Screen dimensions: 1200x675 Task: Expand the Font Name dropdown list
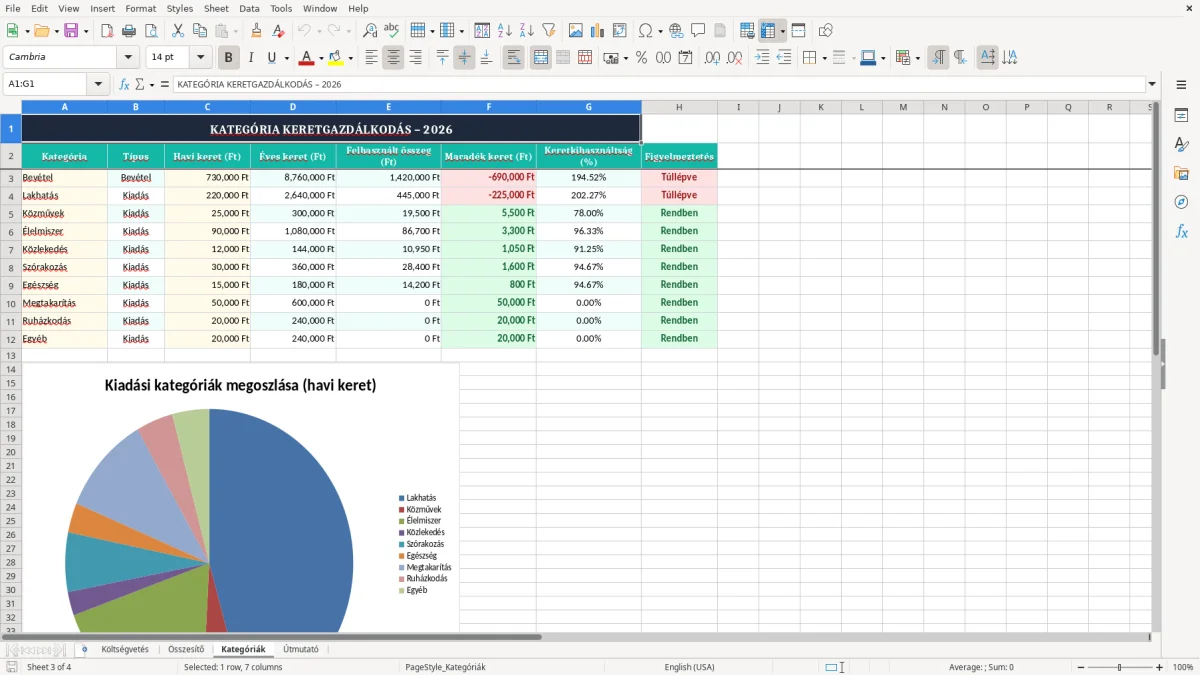[x=127, y=57]
